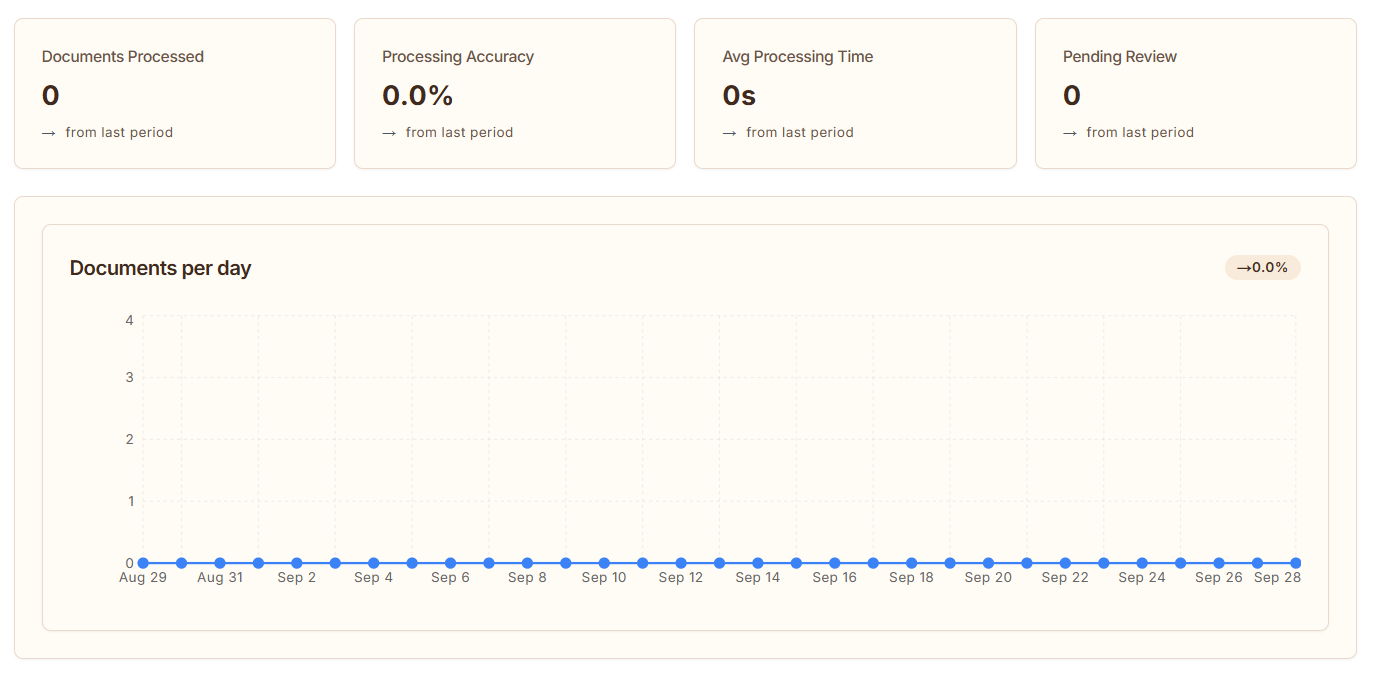
Task: Open the Documents Processed stat card
Action: (x=175, y=93)
